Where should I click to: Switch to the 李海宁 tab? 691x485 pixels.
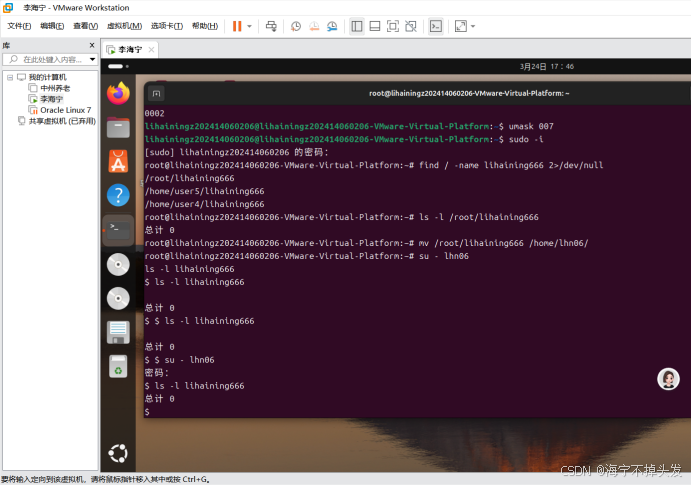tap(130, 50)
